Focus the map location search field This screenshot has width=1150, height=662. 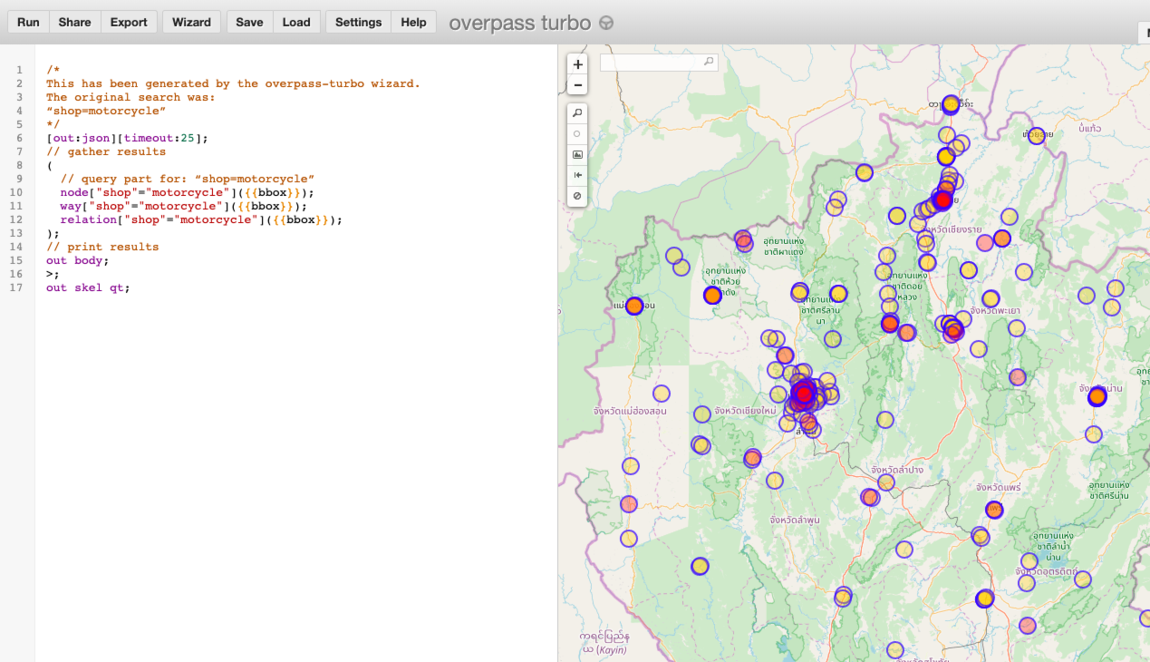coord(650,62)
